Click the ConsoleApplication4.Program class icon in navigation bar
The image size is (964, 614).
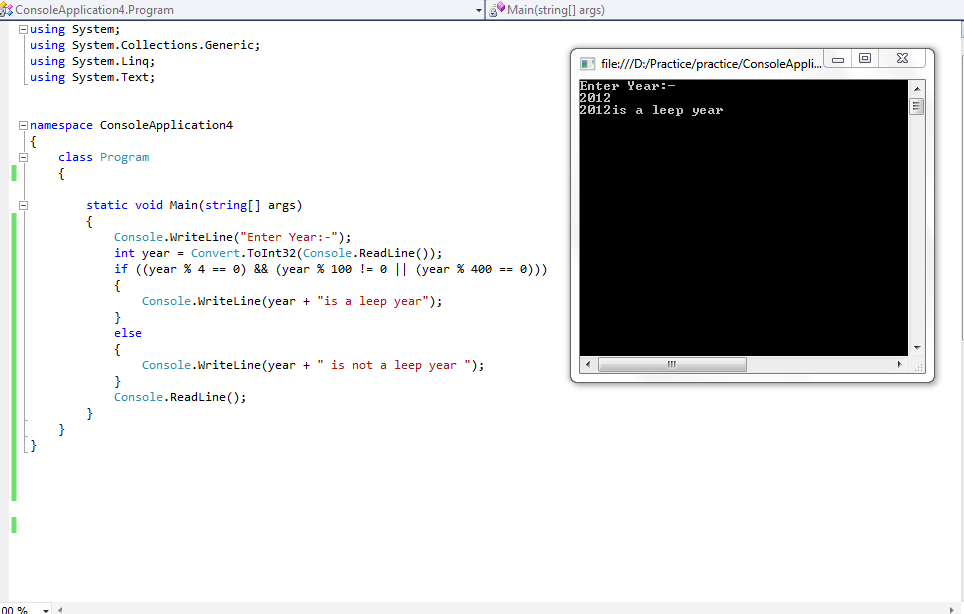[6, 10]
